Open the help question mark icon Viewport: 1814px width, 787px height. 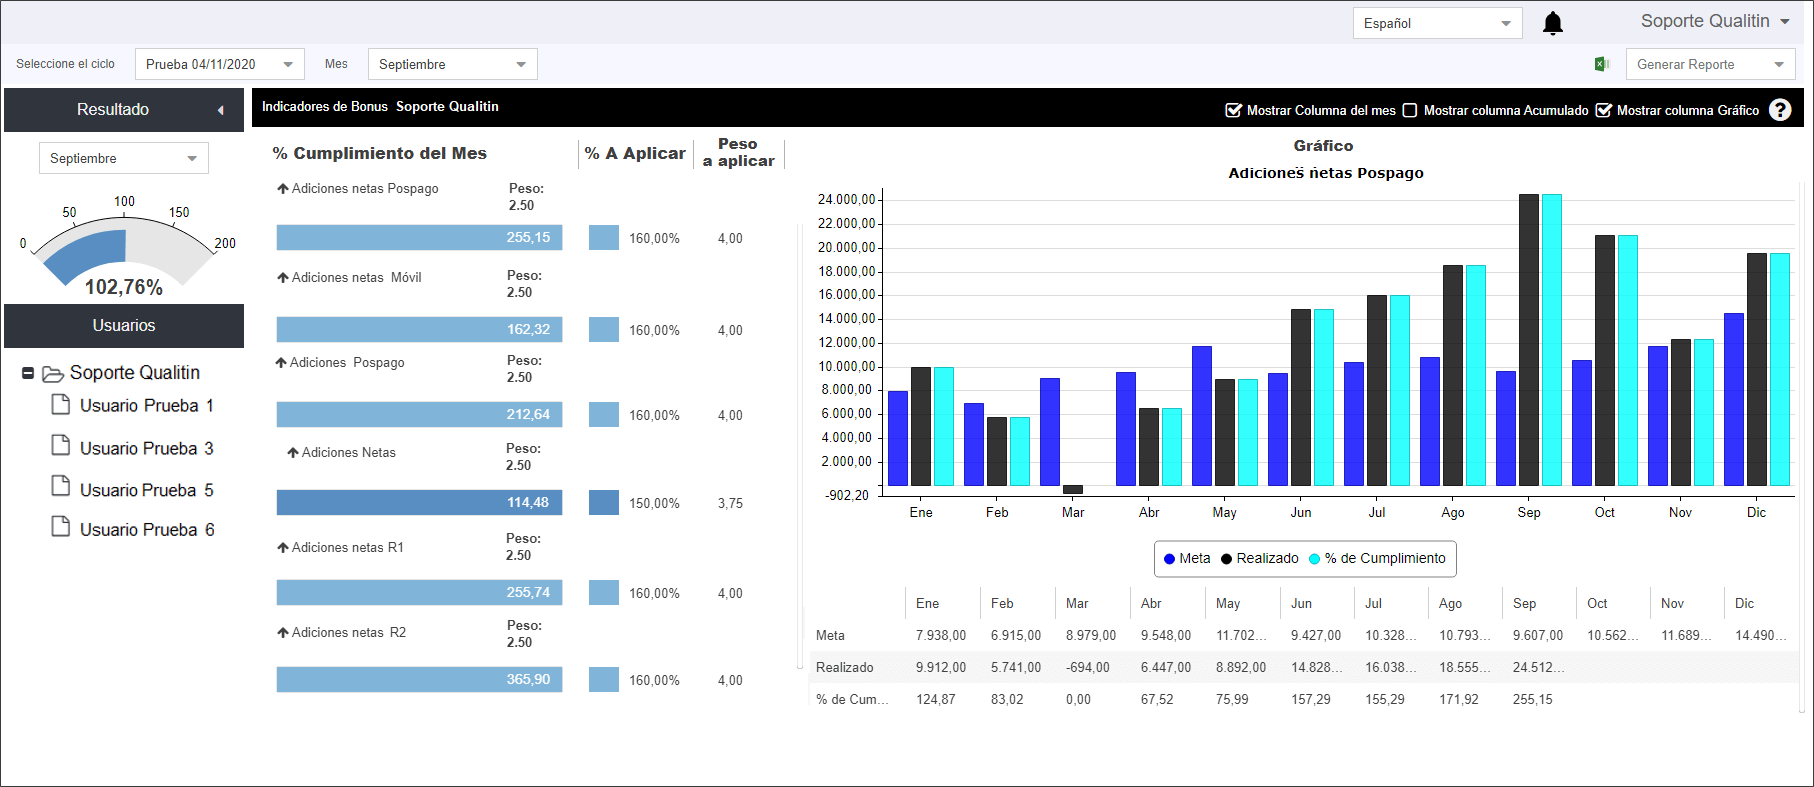[x=1780, y=110]
